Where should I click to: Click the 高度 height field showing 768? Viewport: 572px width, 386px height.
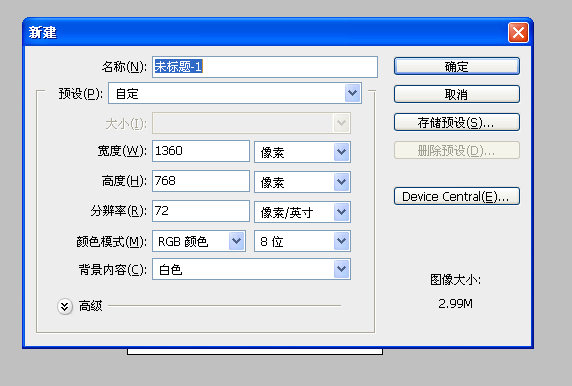tap(201, 181)
